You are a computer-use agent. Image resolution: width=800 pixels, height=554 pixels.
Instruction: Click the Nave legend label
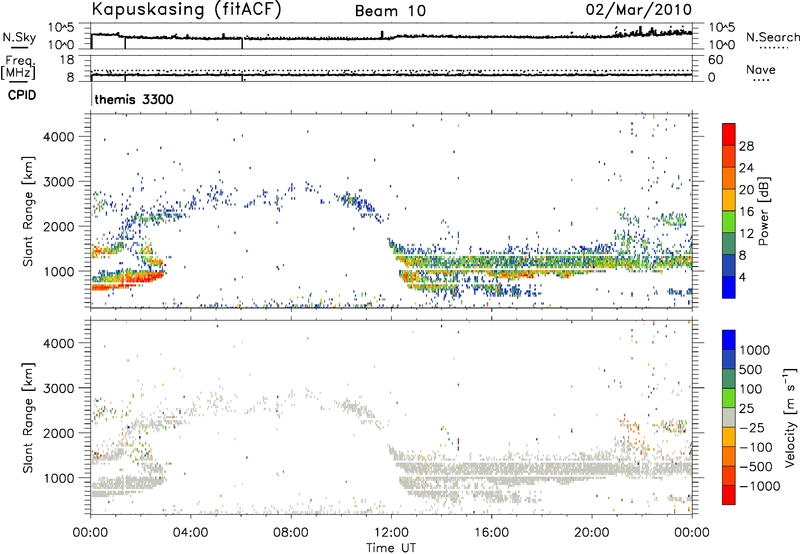pos(761,70)
